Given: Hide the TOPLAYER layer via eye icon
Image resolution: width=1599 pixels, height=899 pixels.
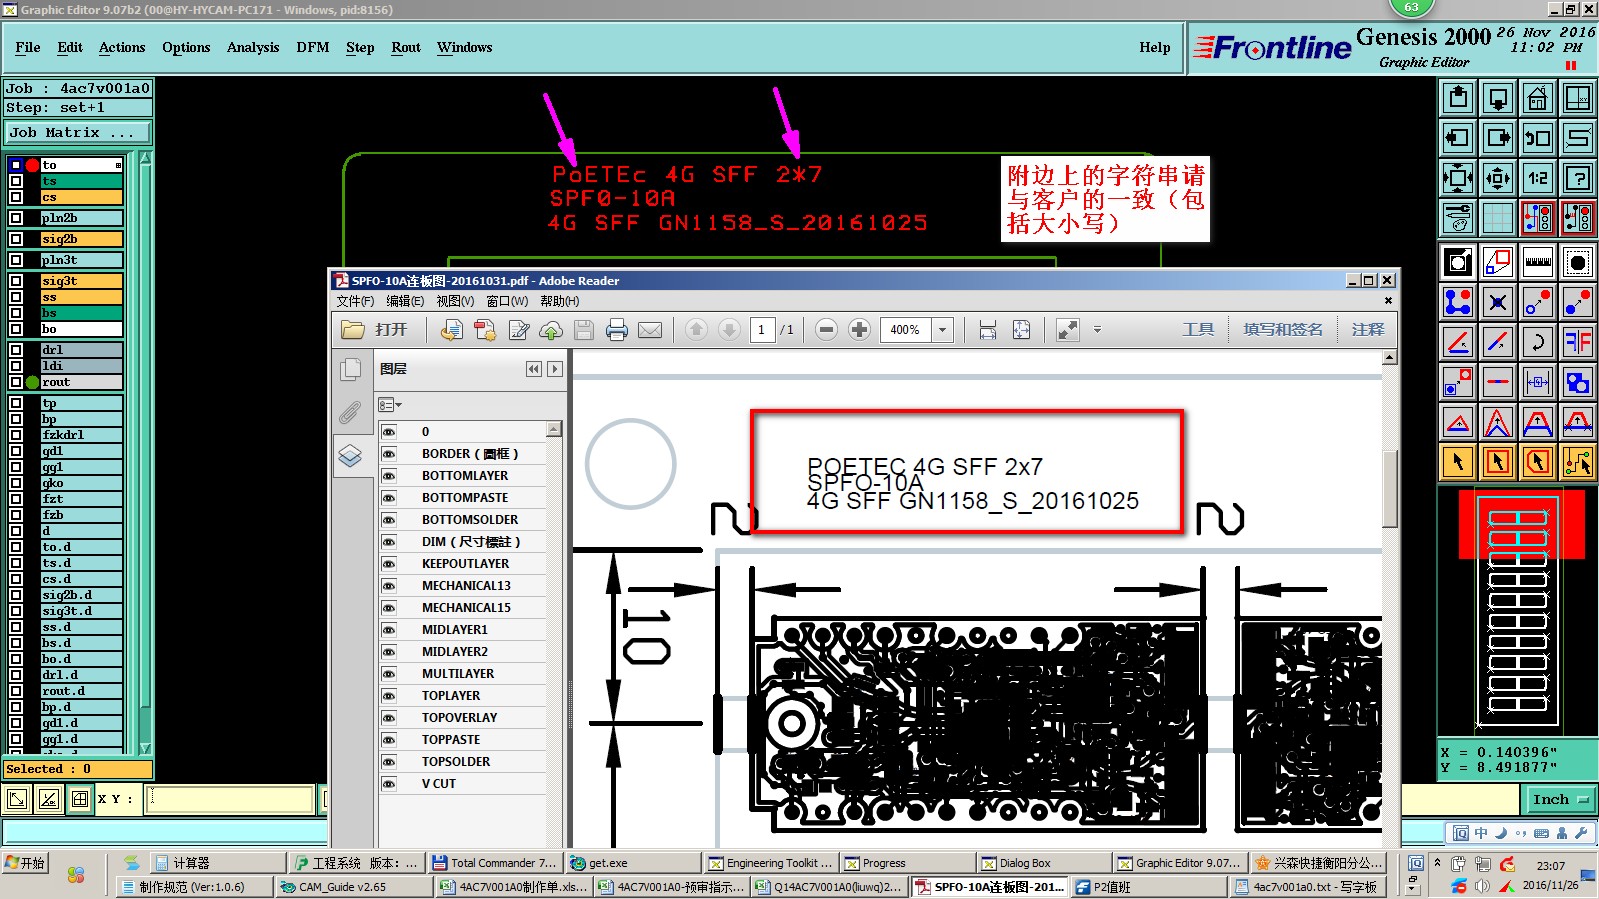Looking at the screenshot, I should coord(389,696).
